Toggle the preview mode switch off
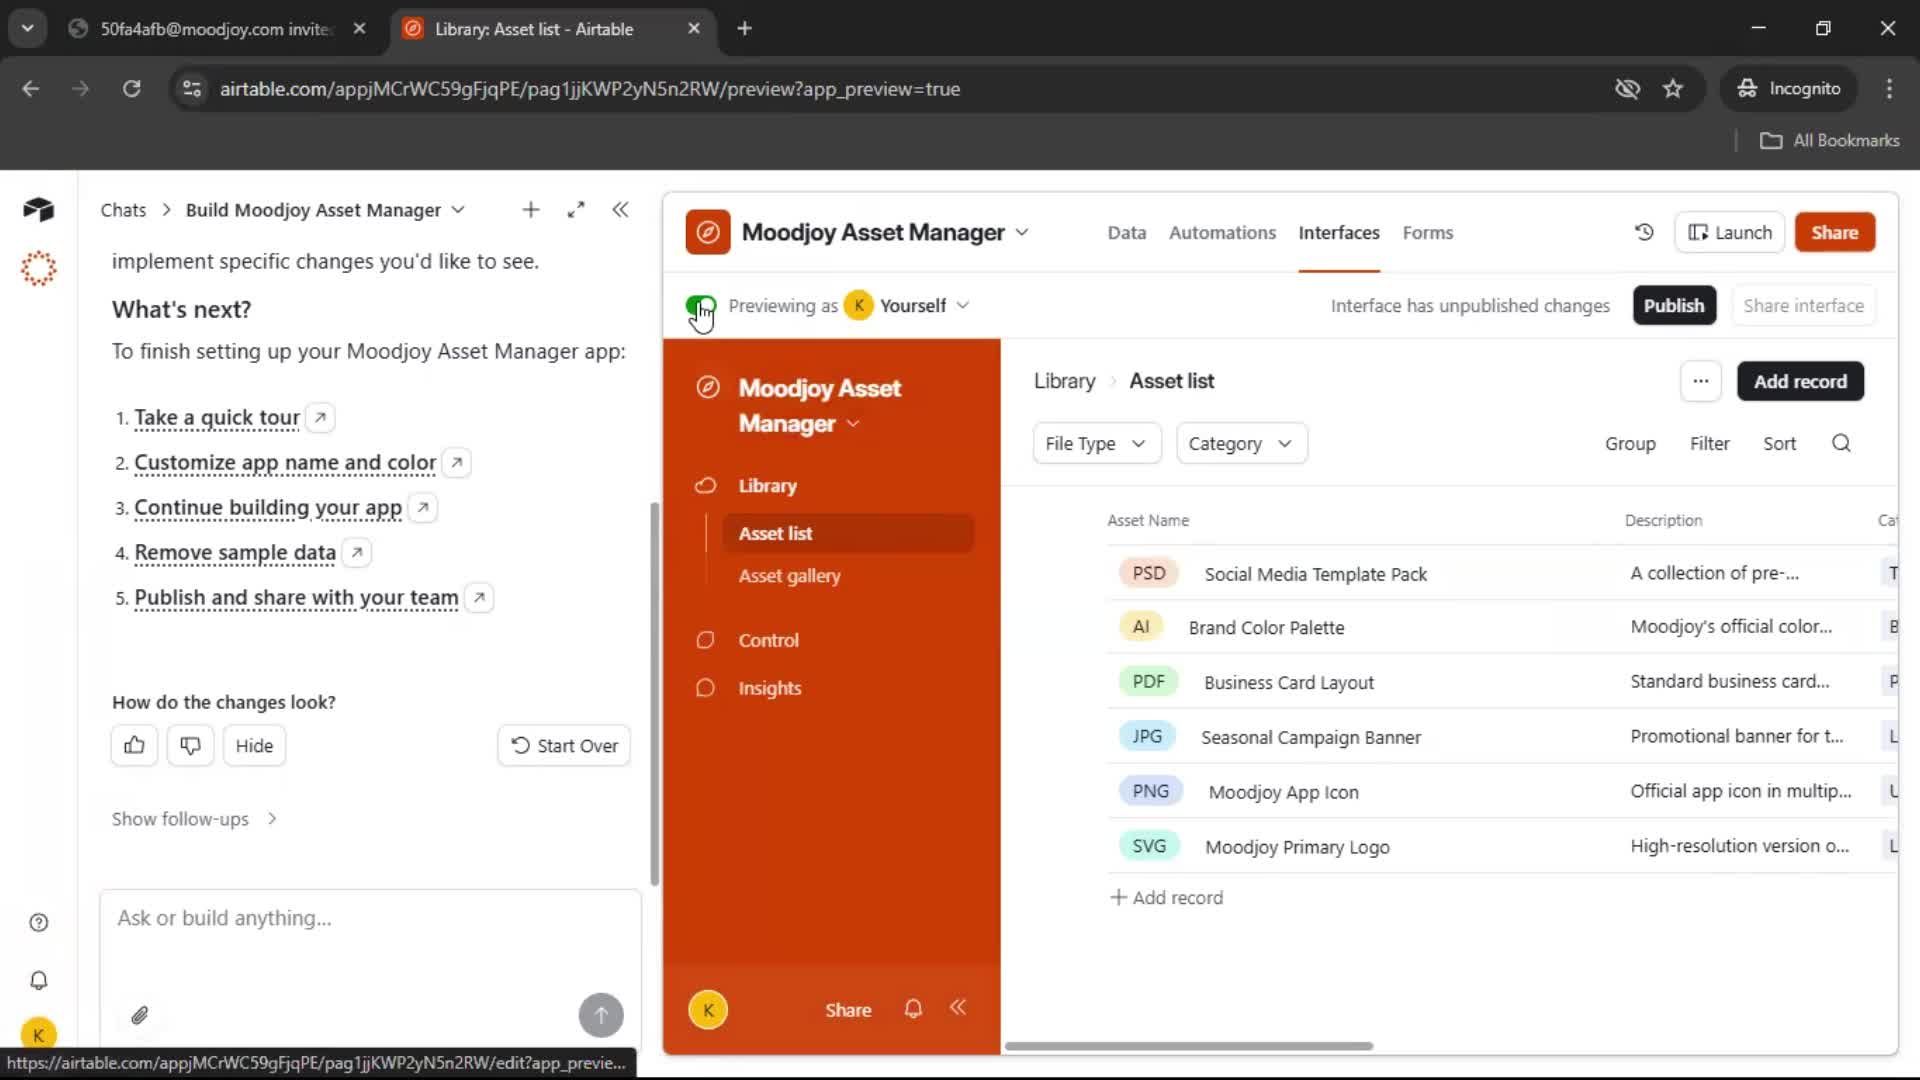This screenshot has width=1920, height=1080. [701, 305]
